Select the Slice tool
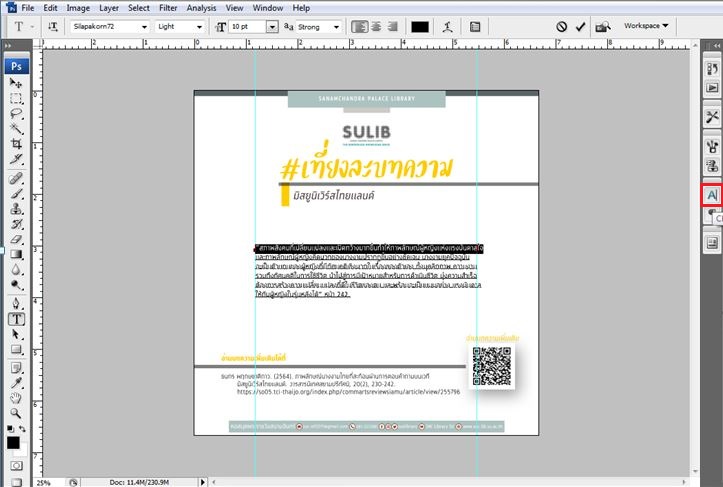The width and height of the screenshot is (723, 487). click(16, 159)
